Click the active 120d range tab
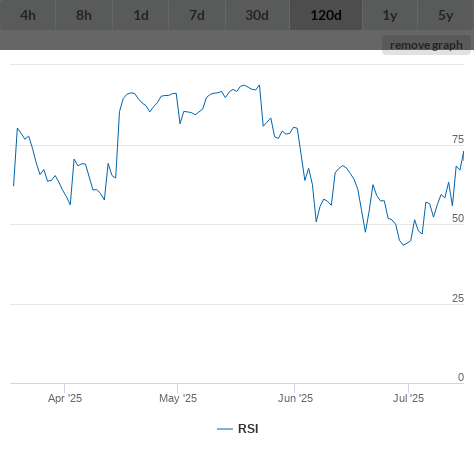The height and width of the screenshot is (455, 474). 326,15
